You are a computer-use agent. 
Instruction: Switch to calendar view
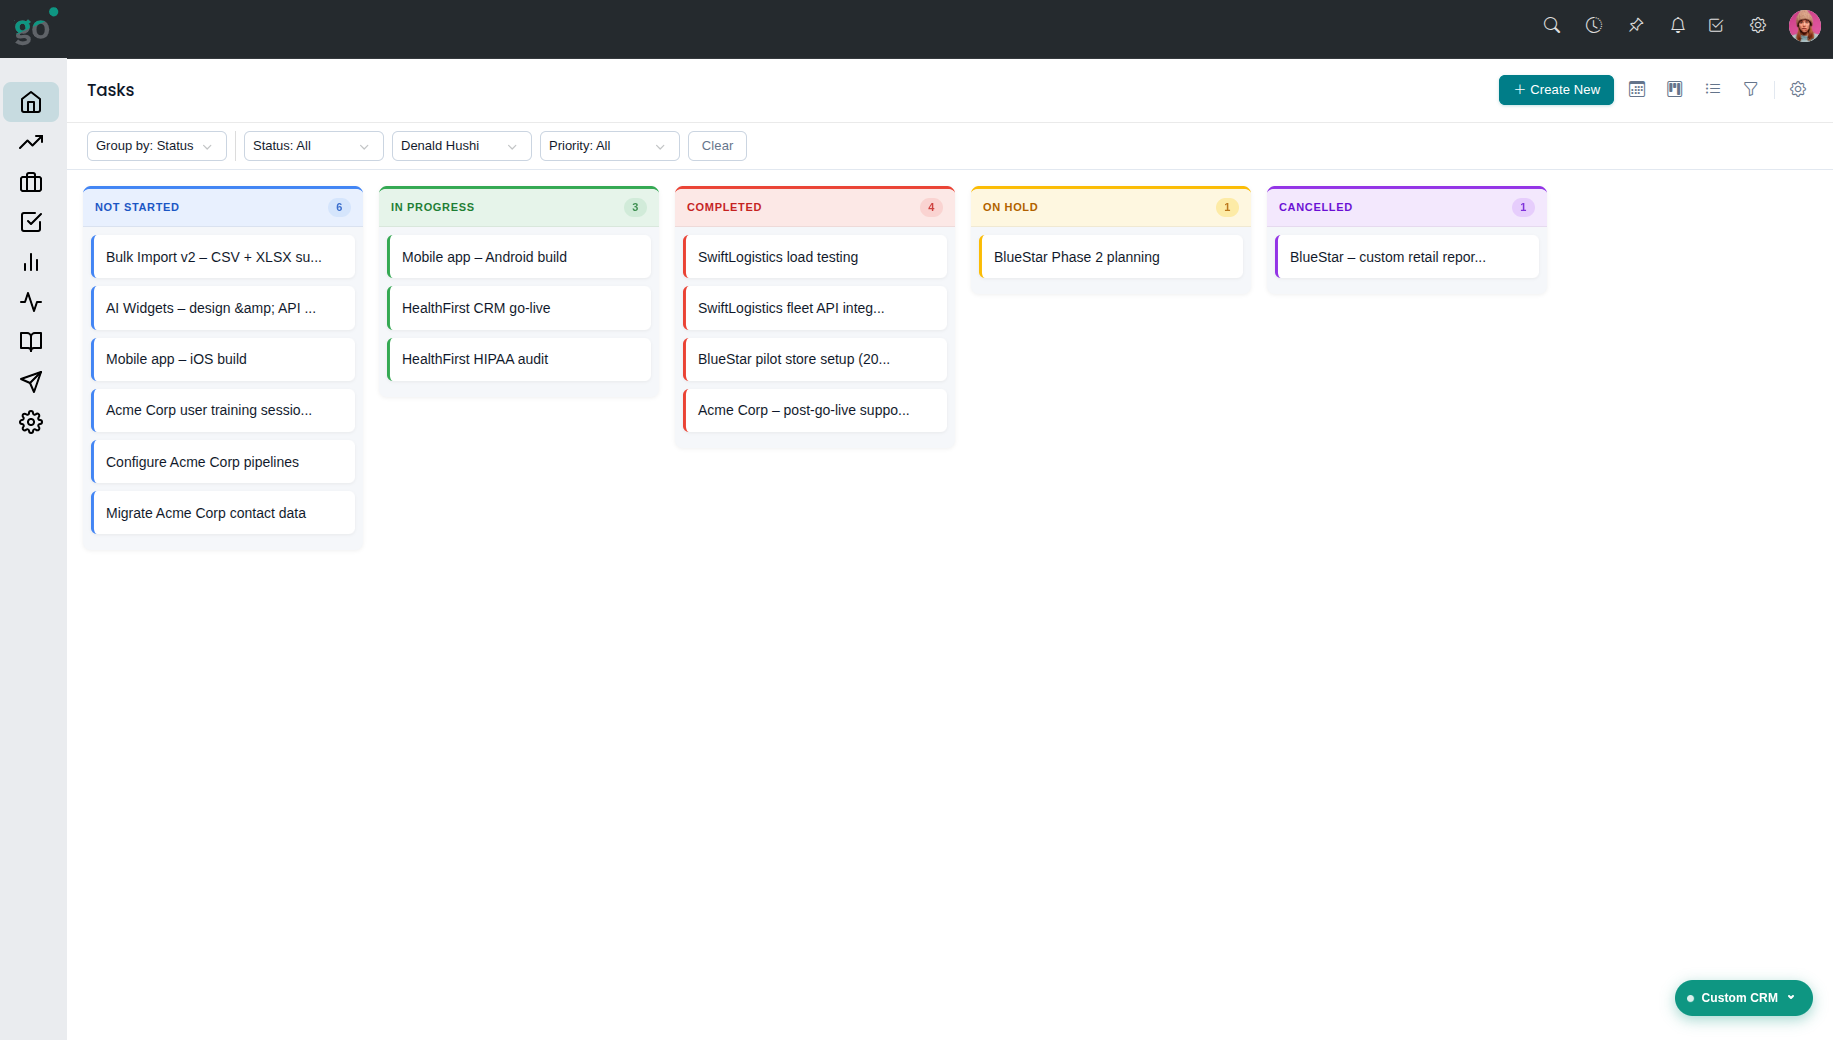click(x=1637, y=89)
